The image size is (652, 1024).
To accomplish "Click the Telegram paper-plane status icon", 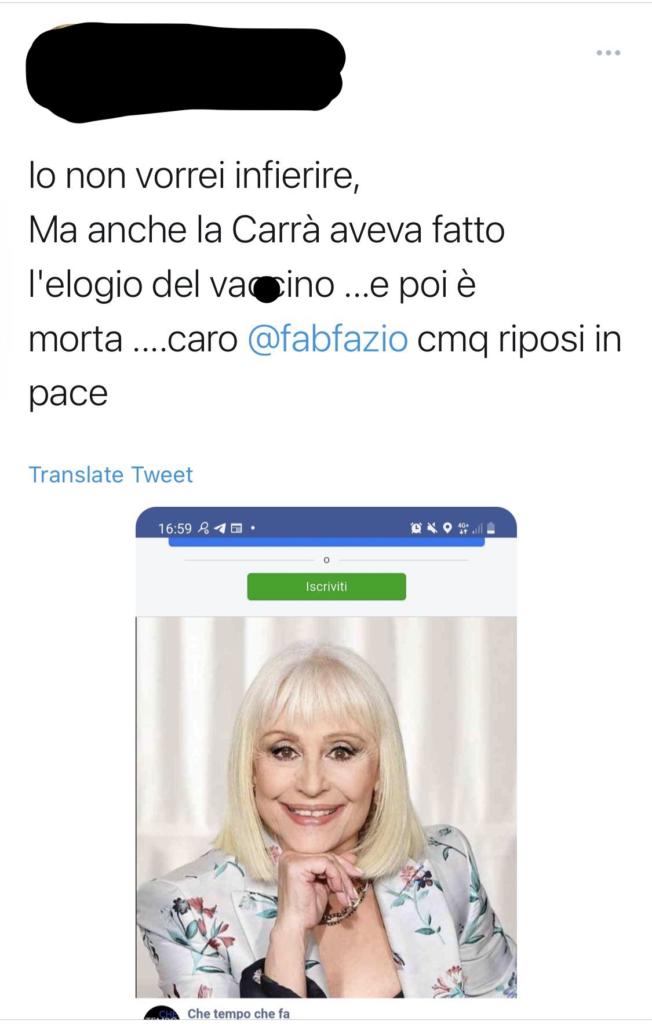I will 220,528.
